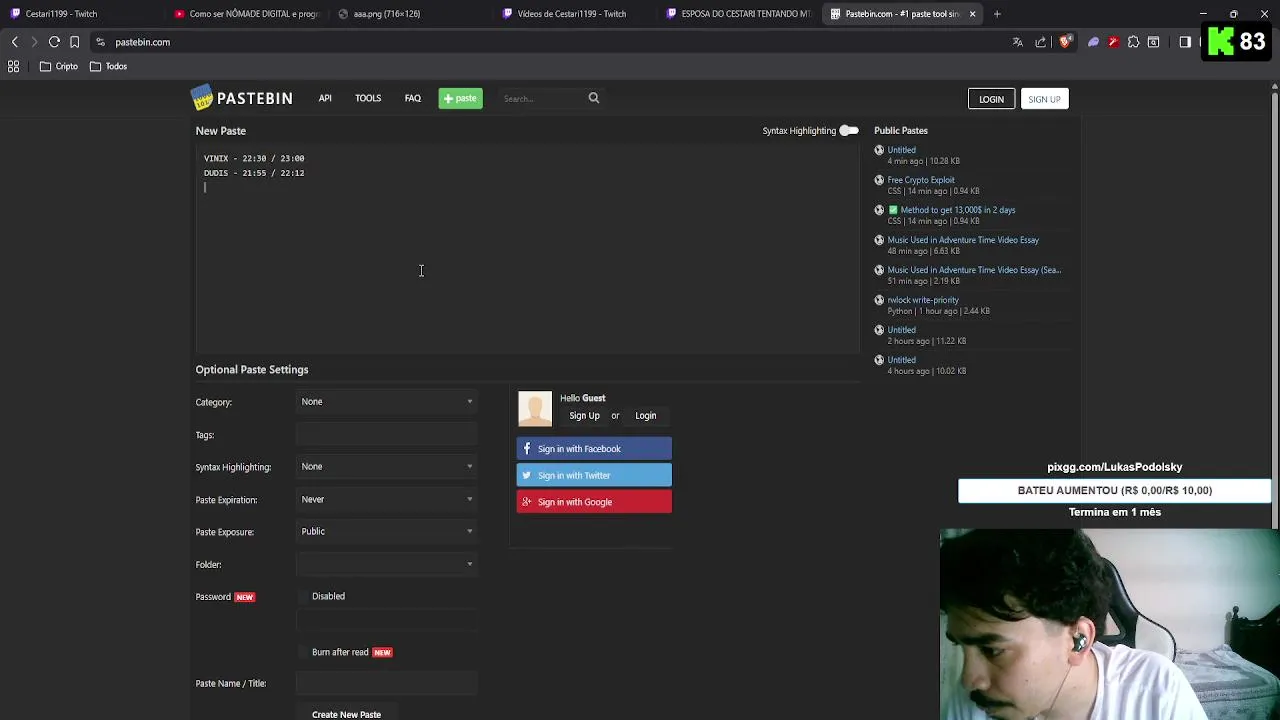Open the TOOLS menu item
1280x720 pixels.
(x=368, y=98)
